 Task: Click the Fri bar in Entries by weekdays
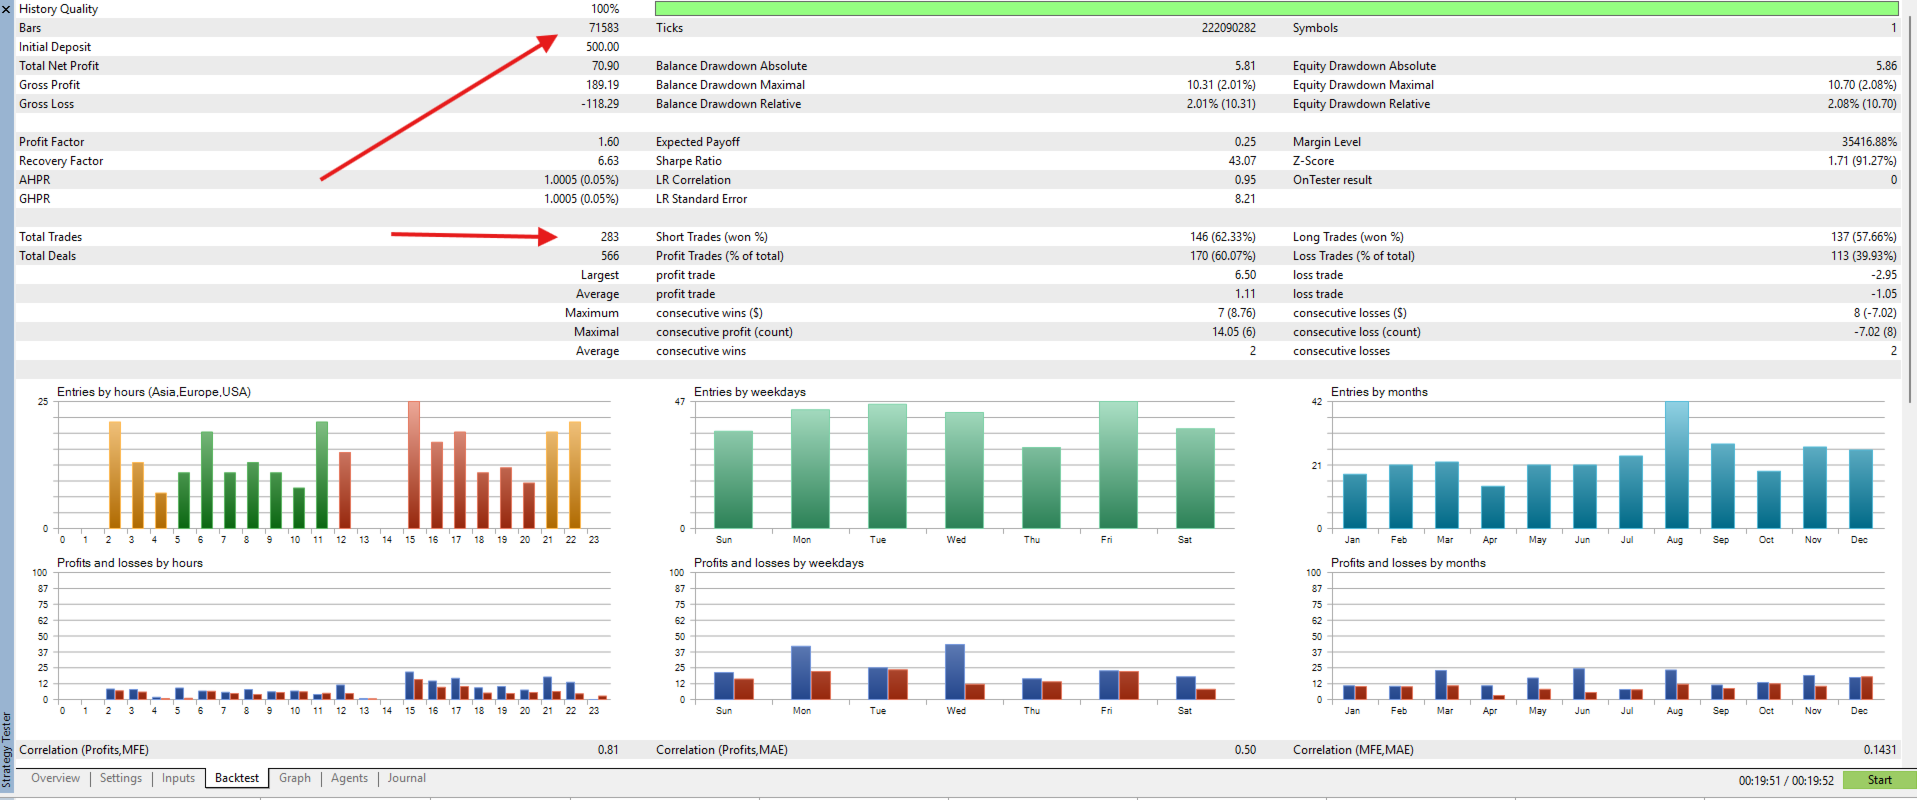pyautogui.click(x=1118, y=465)
